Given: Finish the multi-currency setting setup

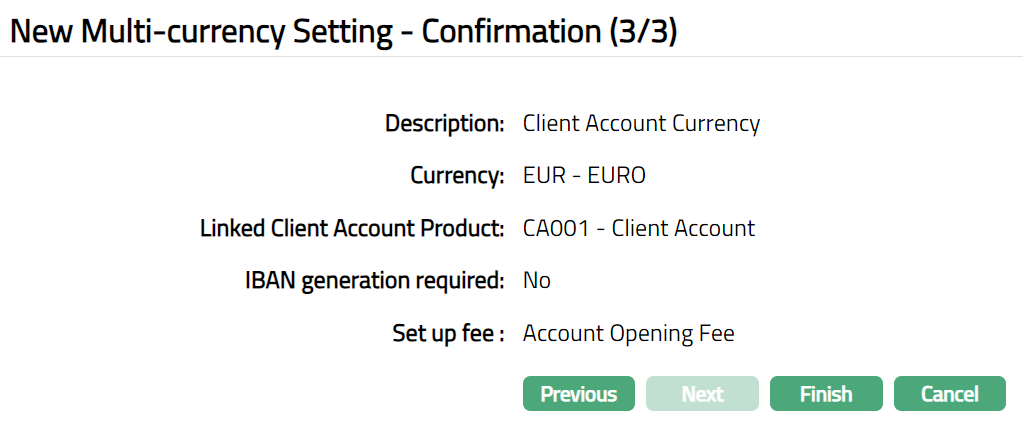Looking at the screenshot, I should (825, 394).
